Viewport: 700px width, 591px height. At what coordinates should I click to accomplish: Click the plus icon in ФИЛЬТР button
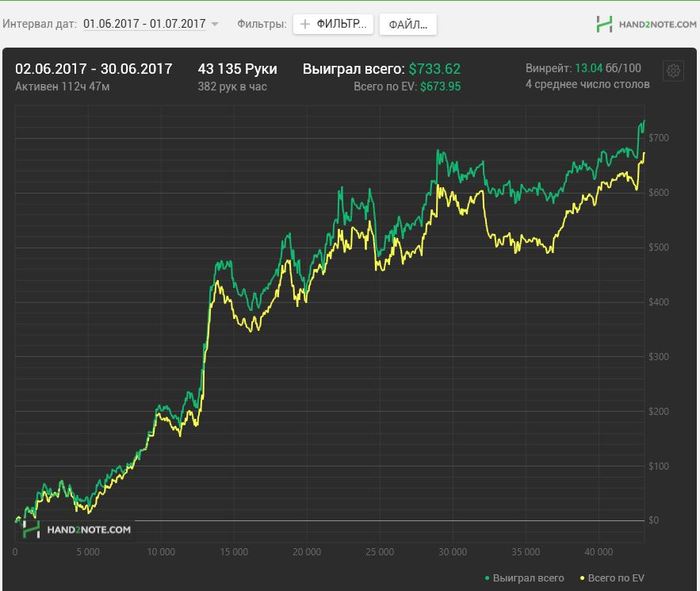click(x=305, y=24)
